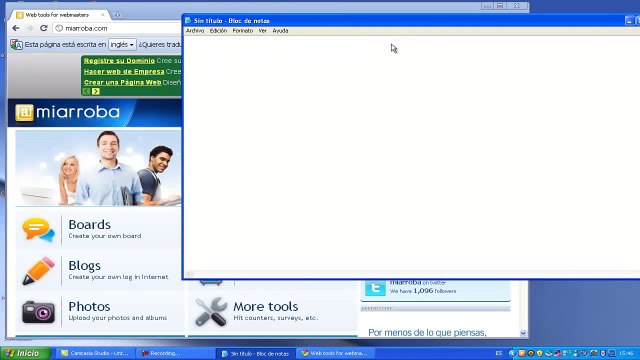Click the yellow shield tray icon

(x=540, y=353)
